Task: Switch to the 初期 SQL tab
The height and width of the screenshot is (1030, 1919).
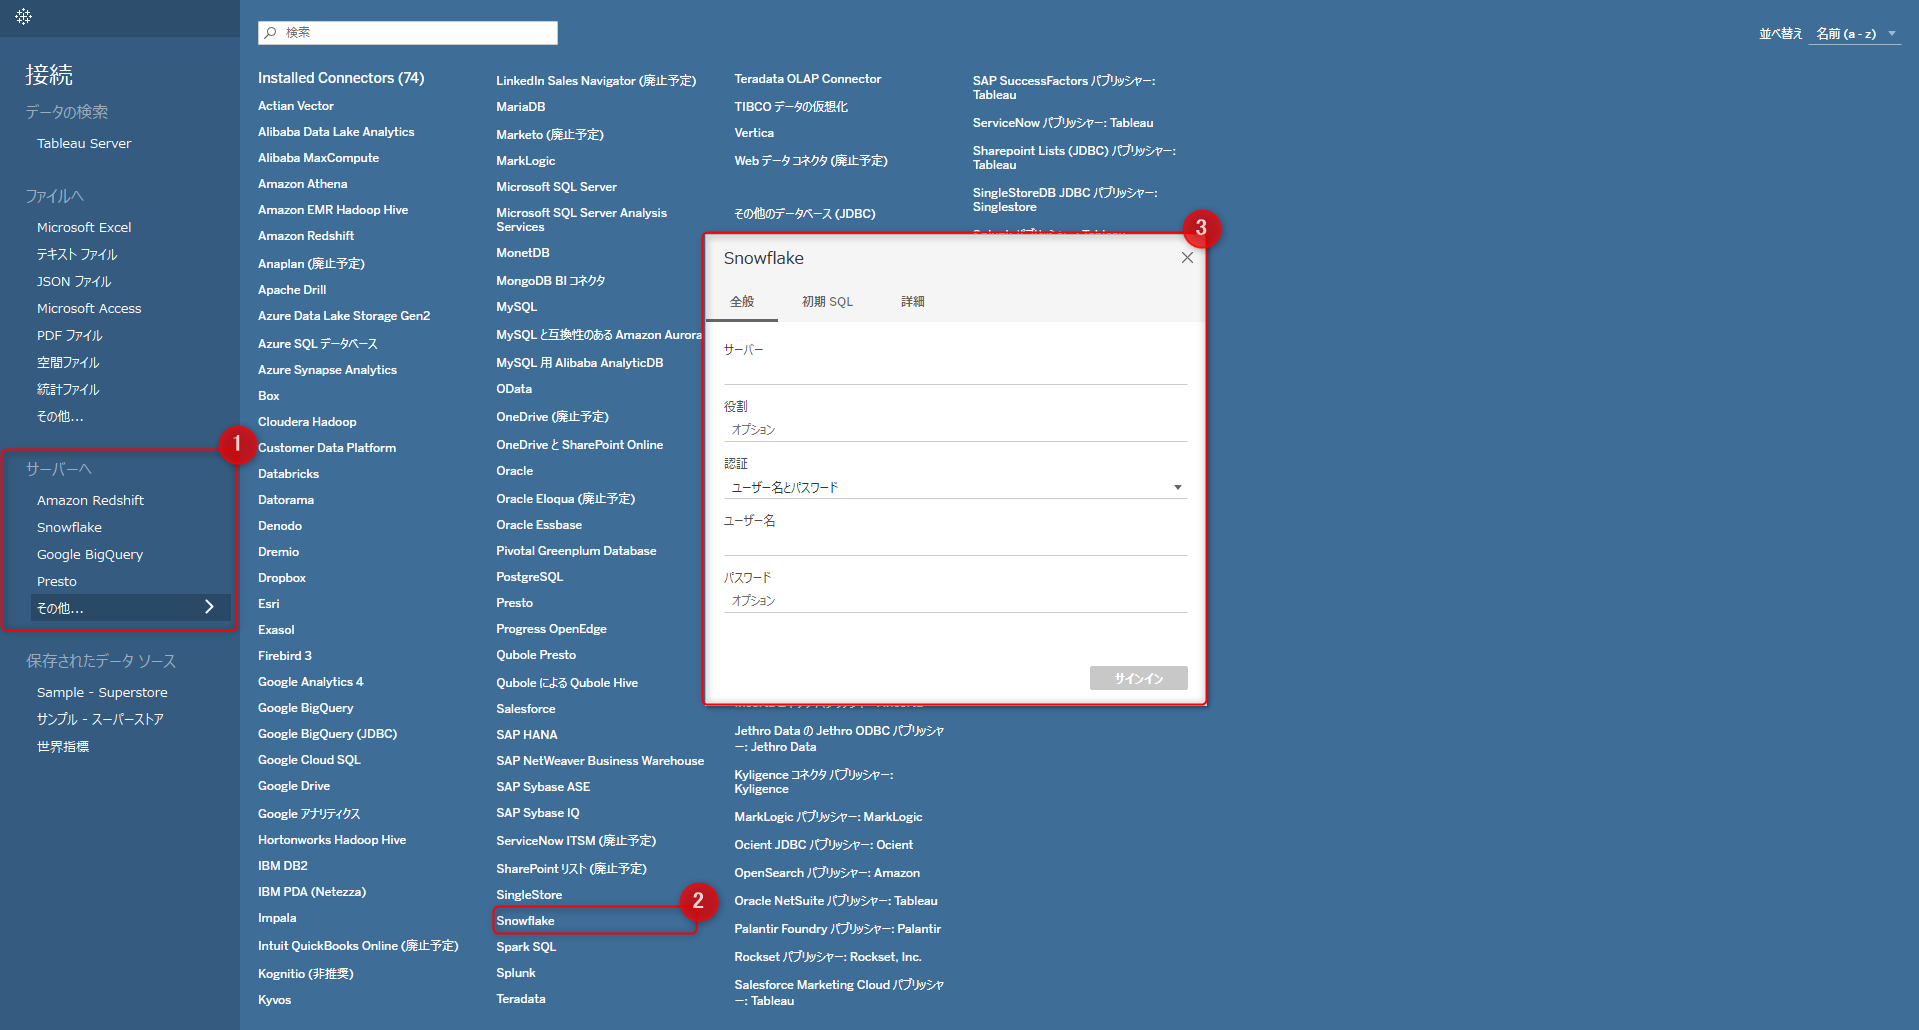Action: click(827, 302)
